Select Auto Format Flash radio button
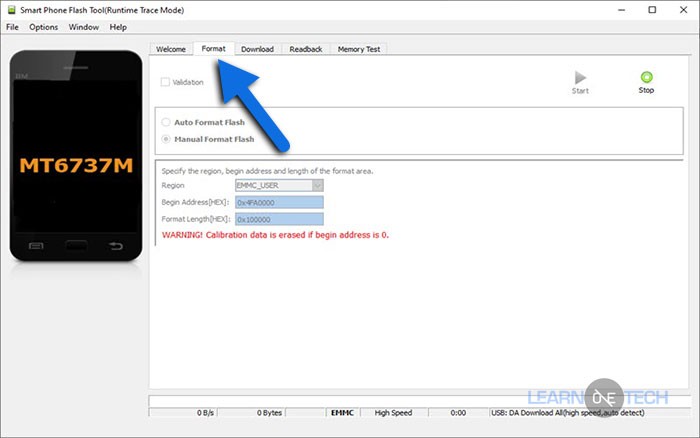The image size is (700, 438). pos(166,122)
